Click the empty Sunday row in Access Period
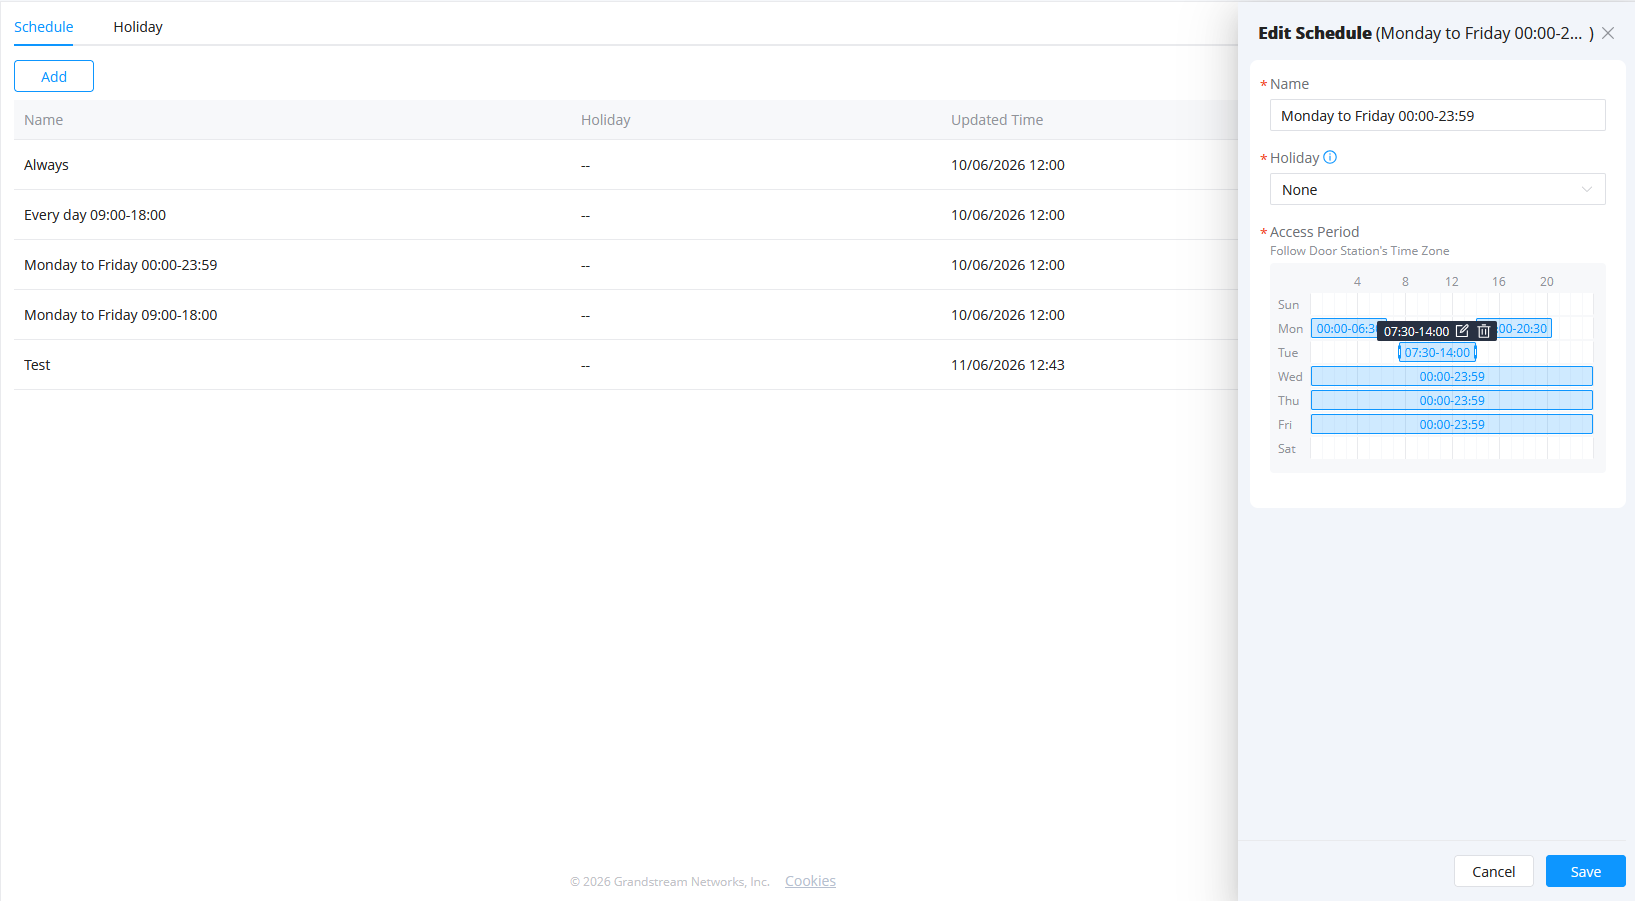This screenshot has height=901, width=1635. point(1452,304)
